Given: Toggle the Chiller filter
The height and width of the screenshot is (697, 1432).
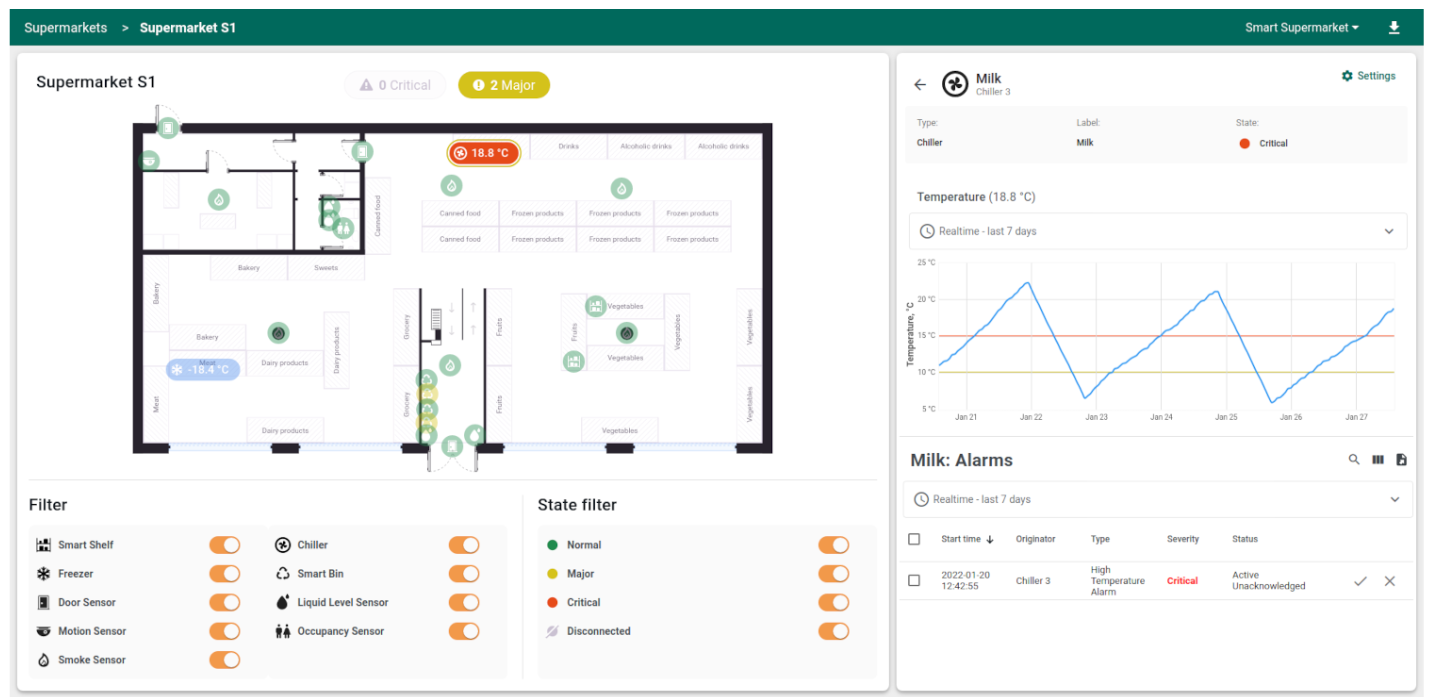Looking at the screenshot, I should tap(464, 545).
